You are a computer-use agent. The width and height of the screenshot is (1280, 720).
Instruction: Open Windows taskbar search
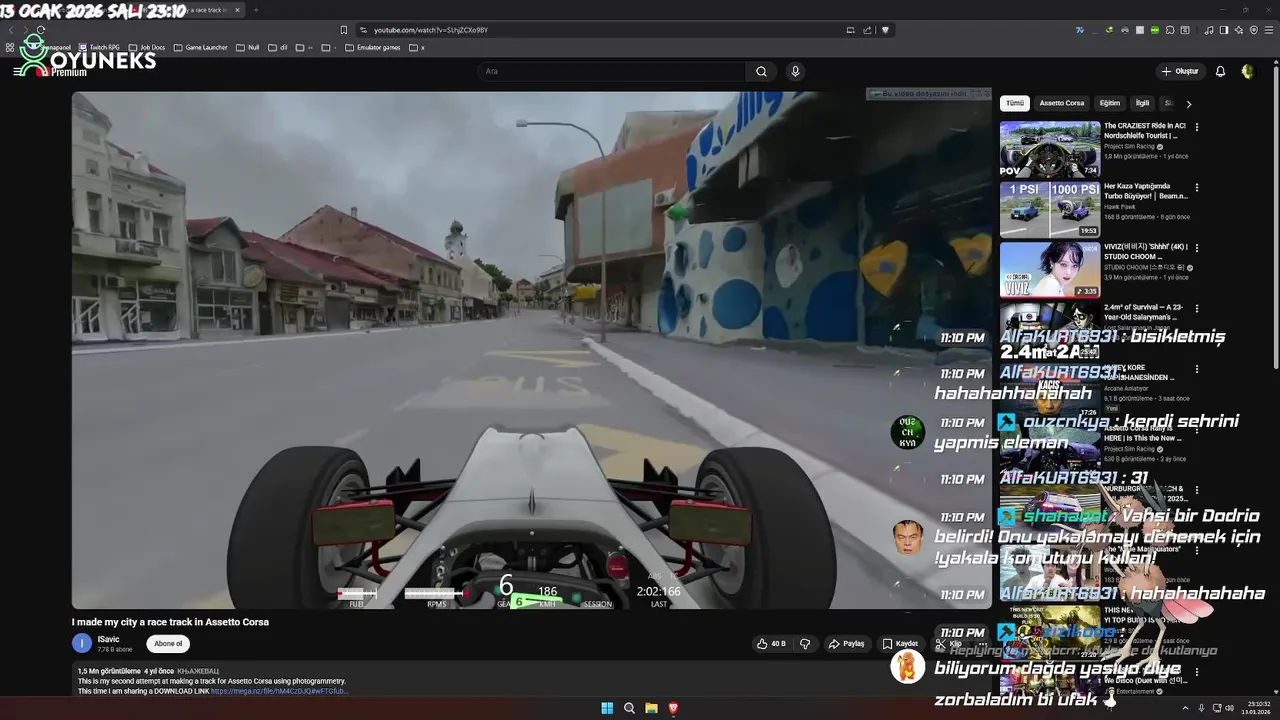629,708
